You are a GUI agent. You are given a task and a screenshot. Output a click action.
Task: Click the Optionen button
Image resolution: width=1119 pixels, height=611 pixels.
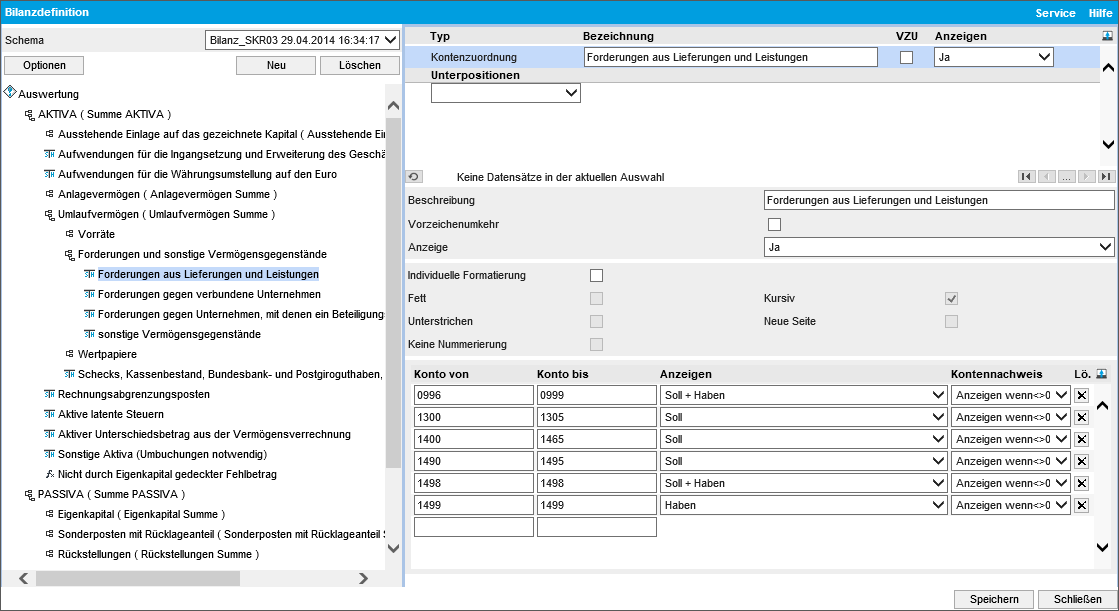(44, 65)
